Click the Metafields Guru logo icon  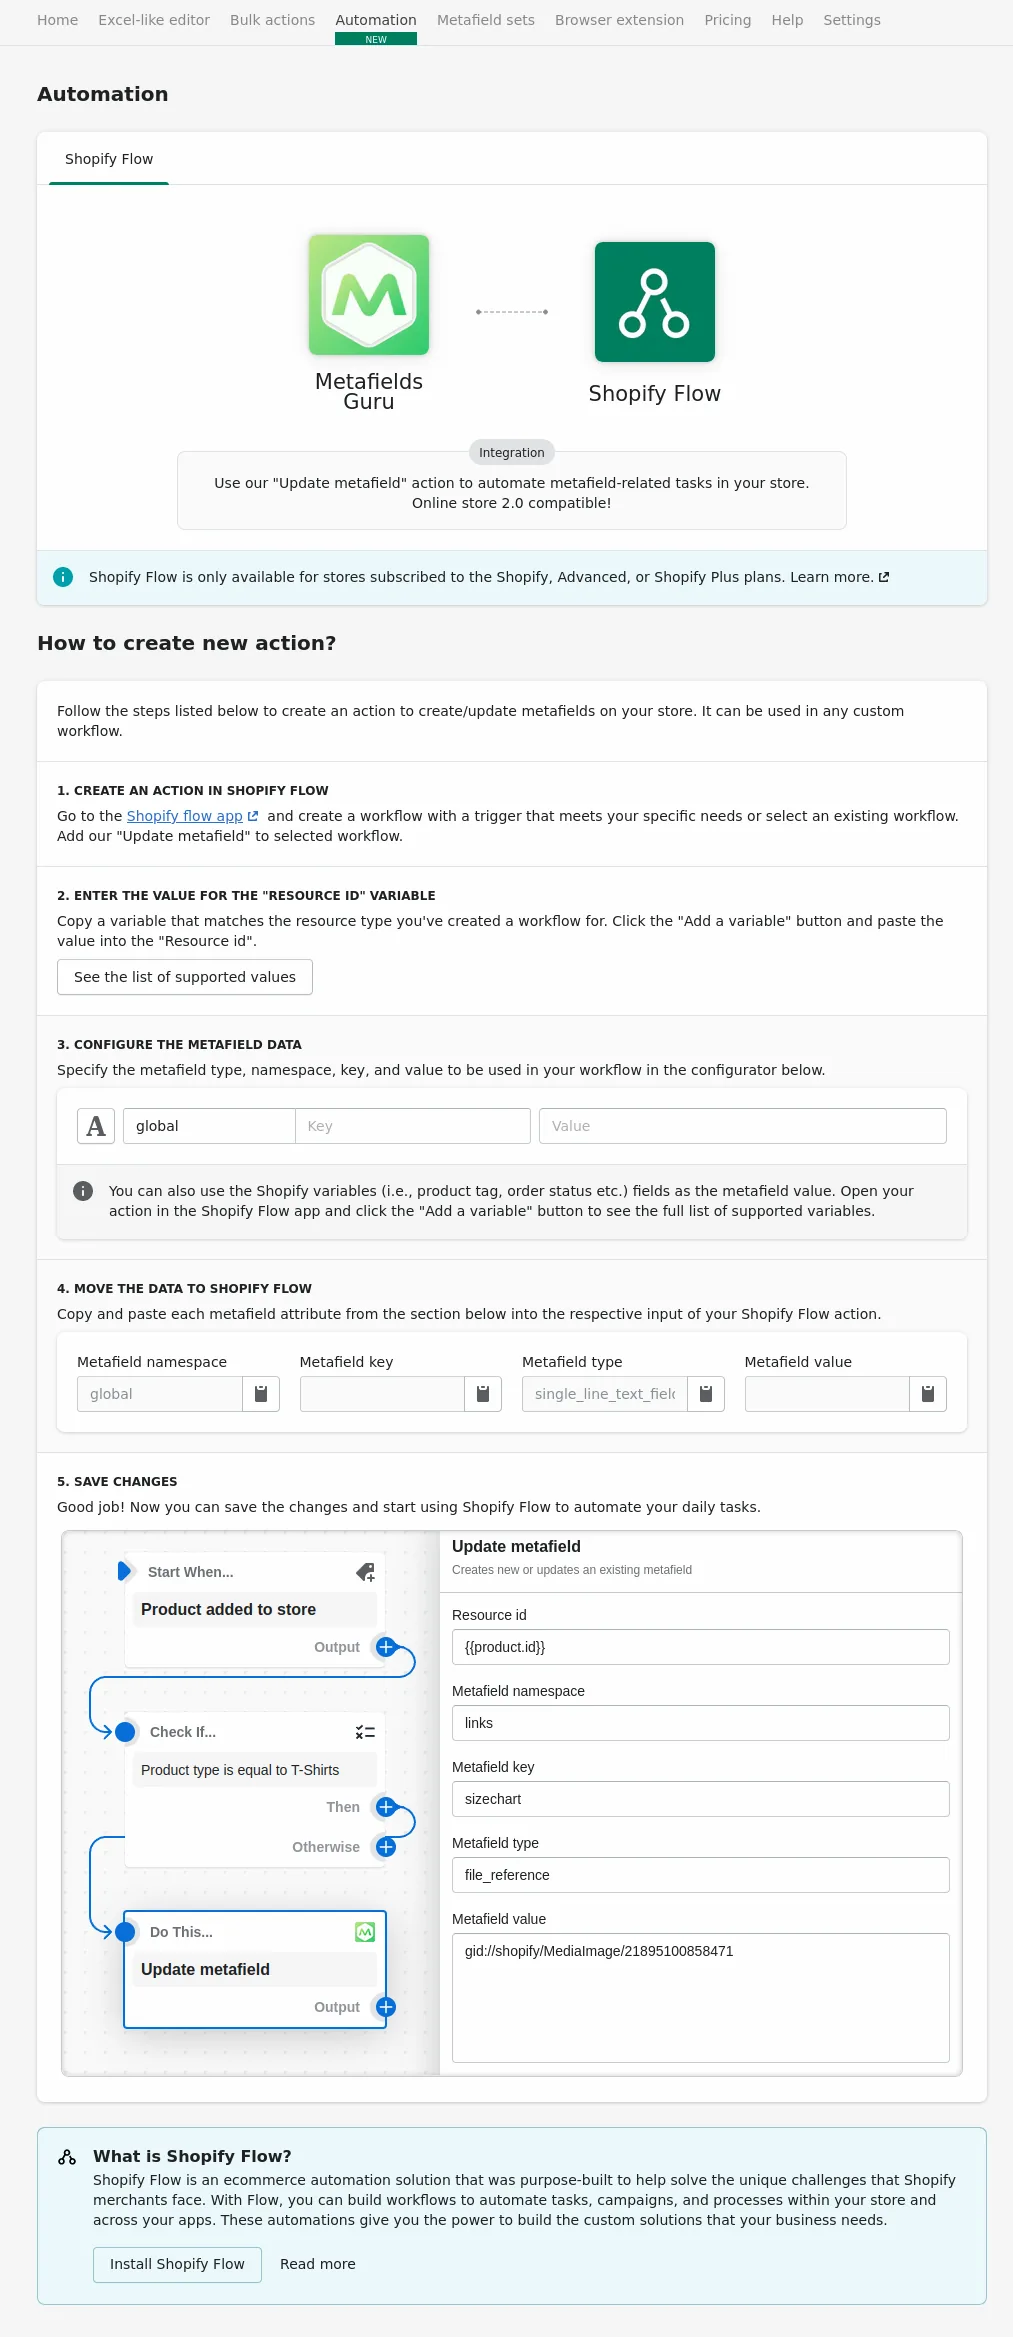click(x=369, y=295)
